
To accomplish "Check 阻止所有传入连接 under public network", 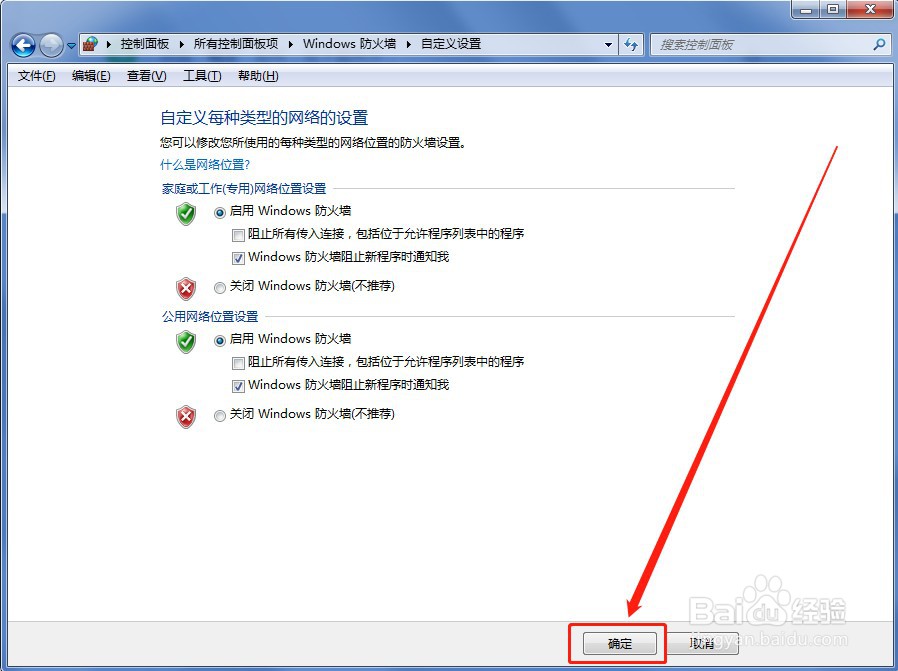I will (238, 363).
